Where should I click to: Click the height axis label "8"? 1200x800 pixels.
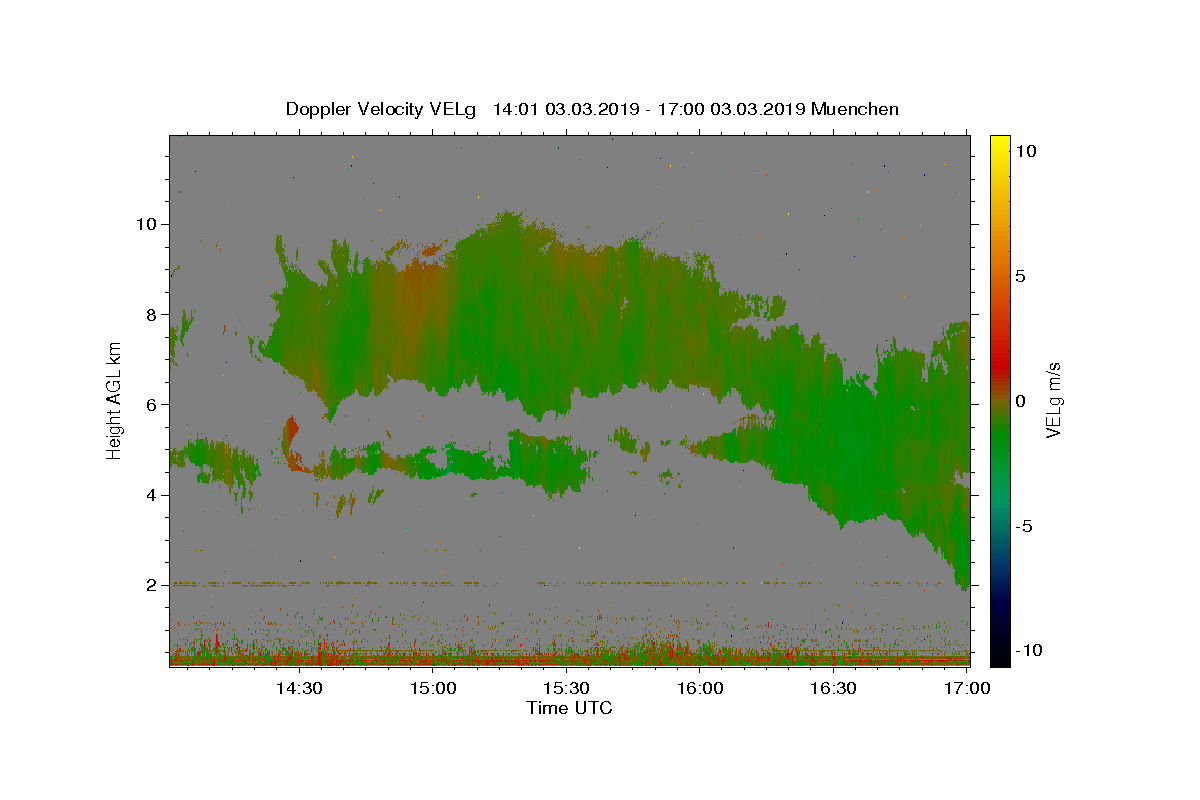(x=152, y=314)
